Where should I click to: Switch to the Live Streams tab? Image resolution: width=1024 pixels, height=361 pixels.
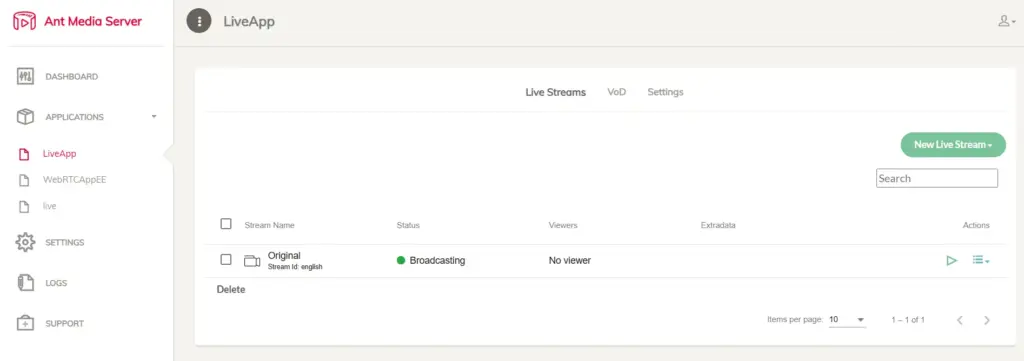(x=556, y=92)
